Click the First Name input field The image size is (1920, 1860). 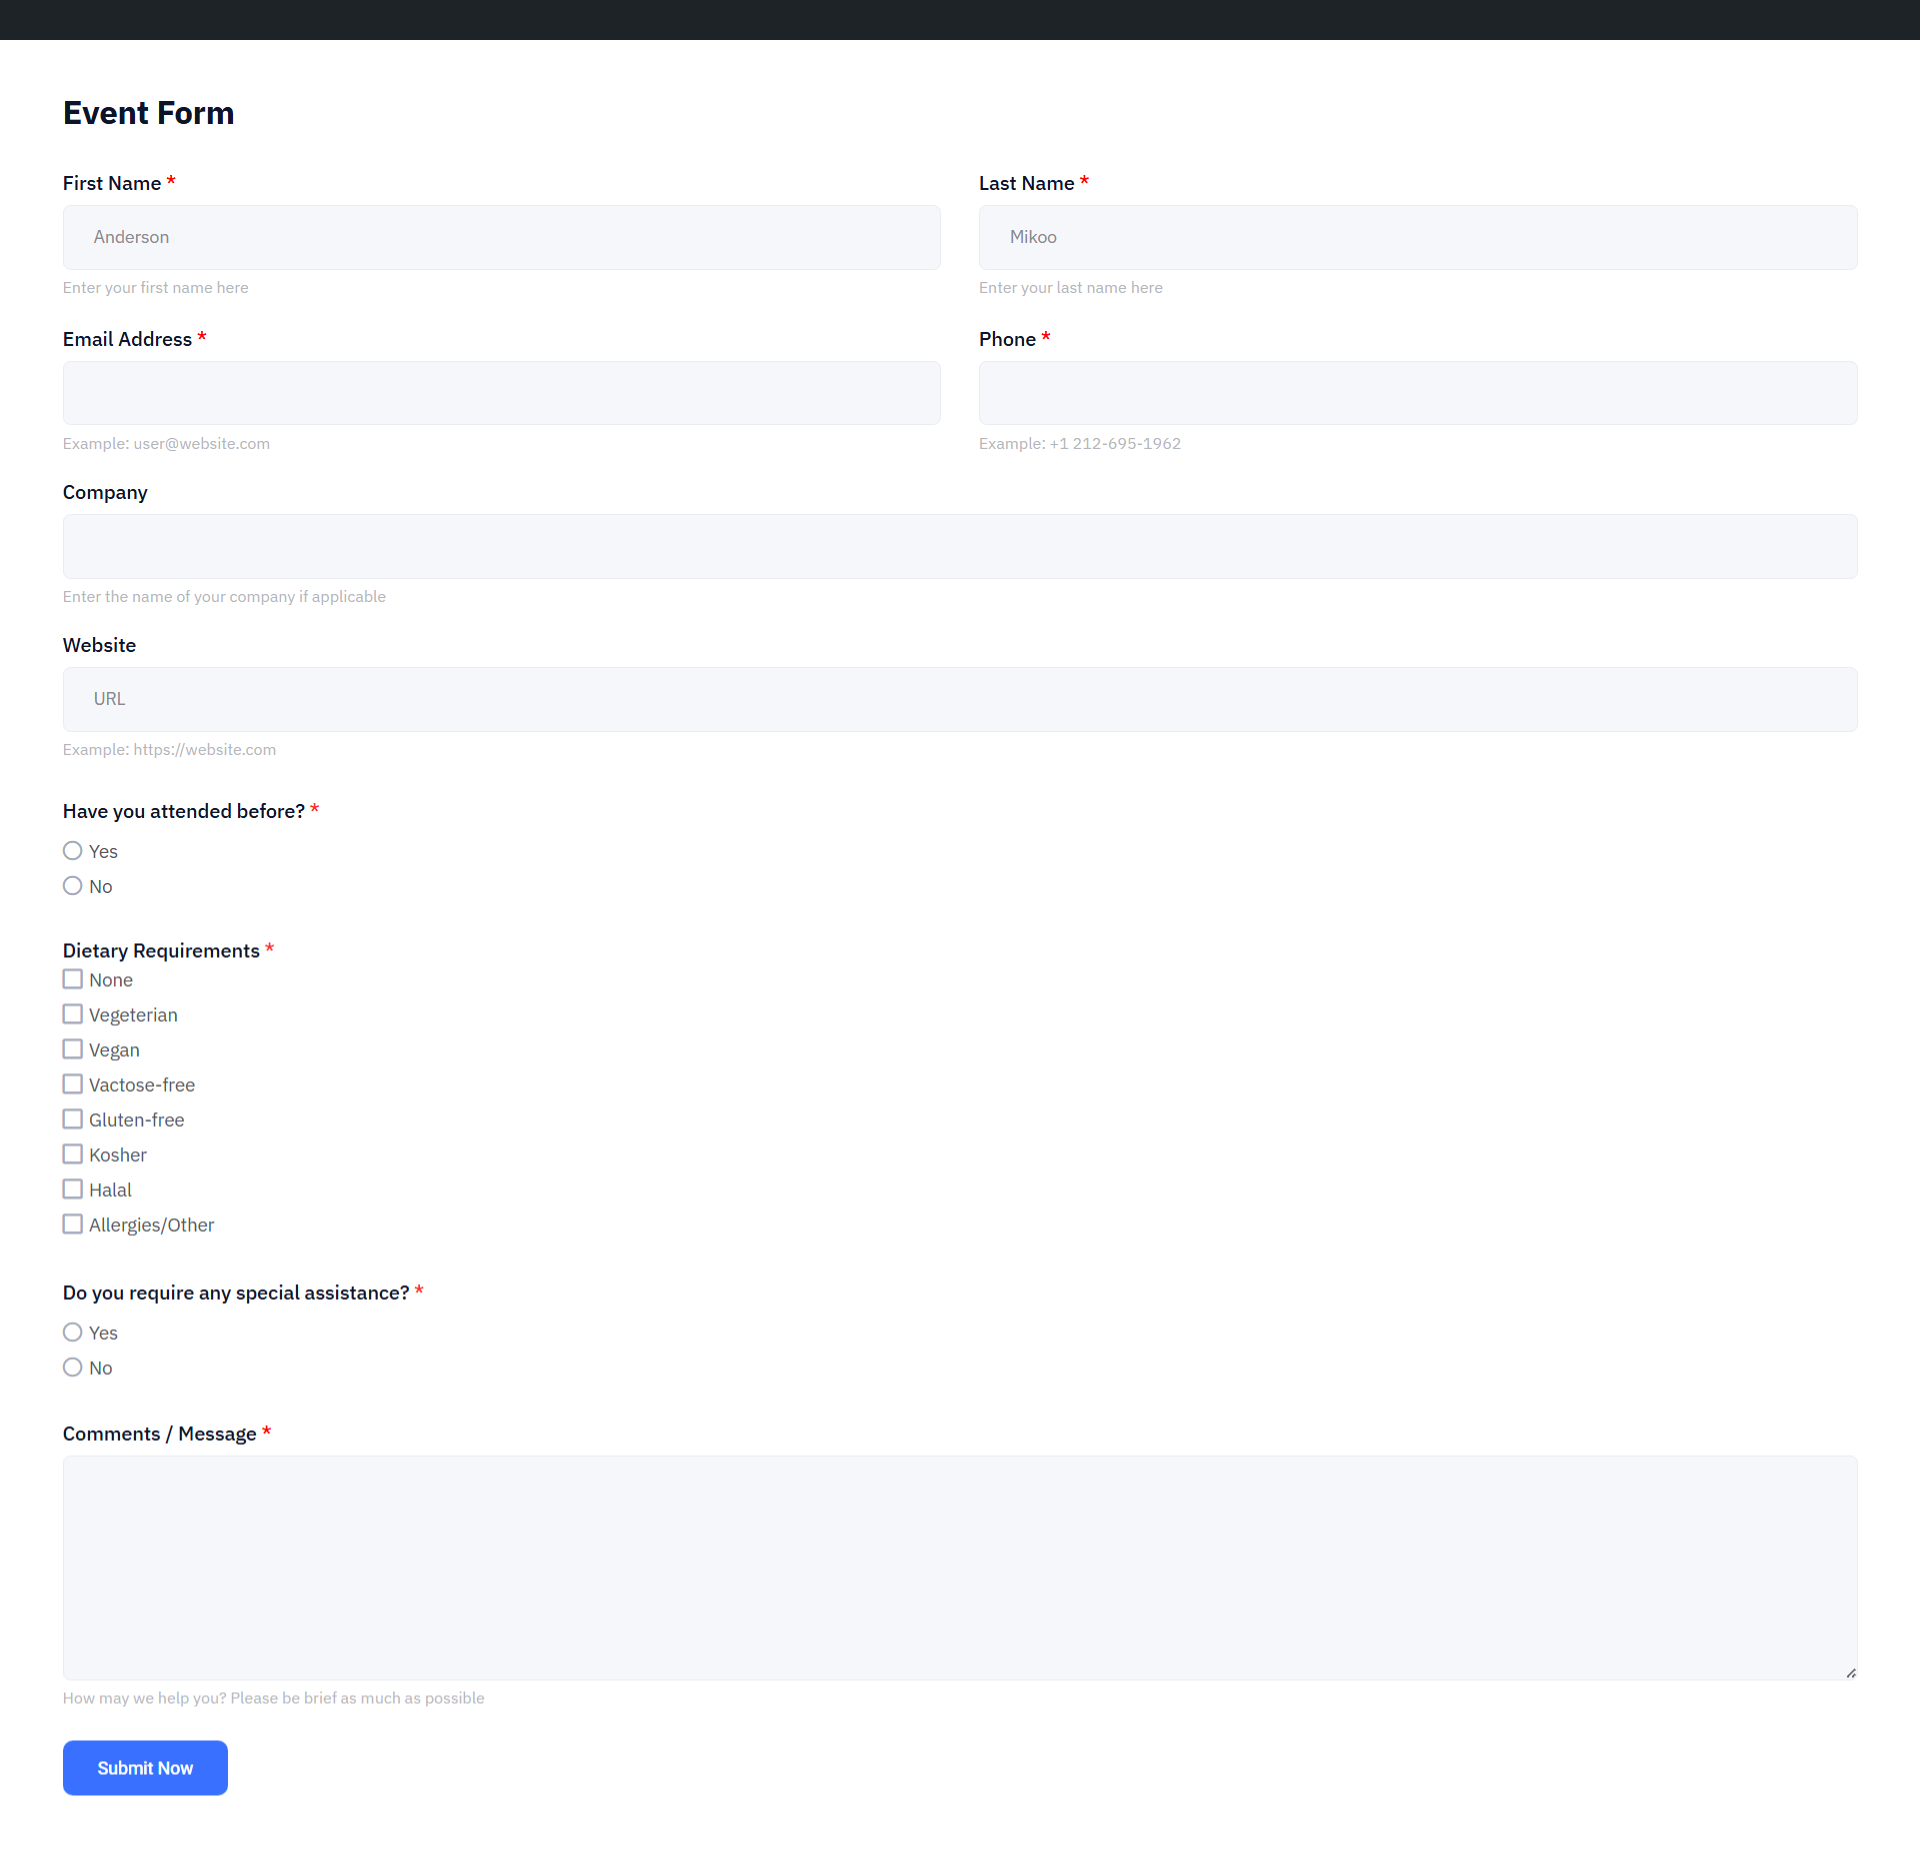500,237
